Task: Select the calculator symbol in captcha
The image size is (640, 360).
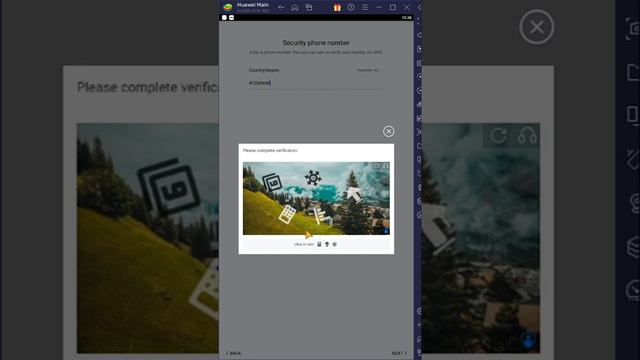Action: point(287,214)
